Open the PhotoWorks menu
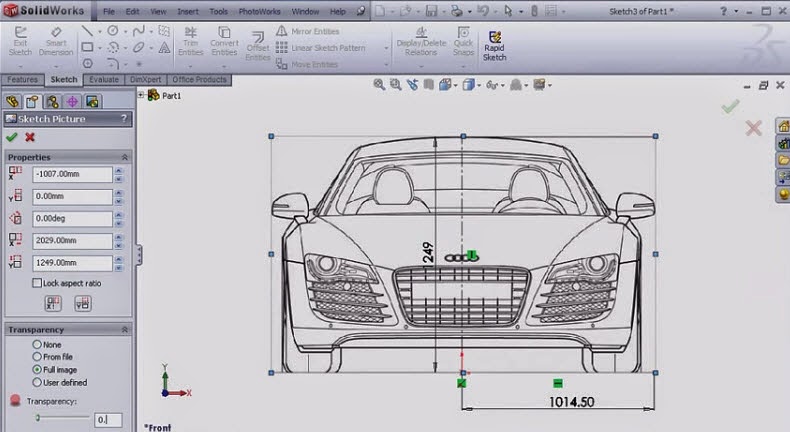Screen dimensions: 790x432 pos(259,11)
